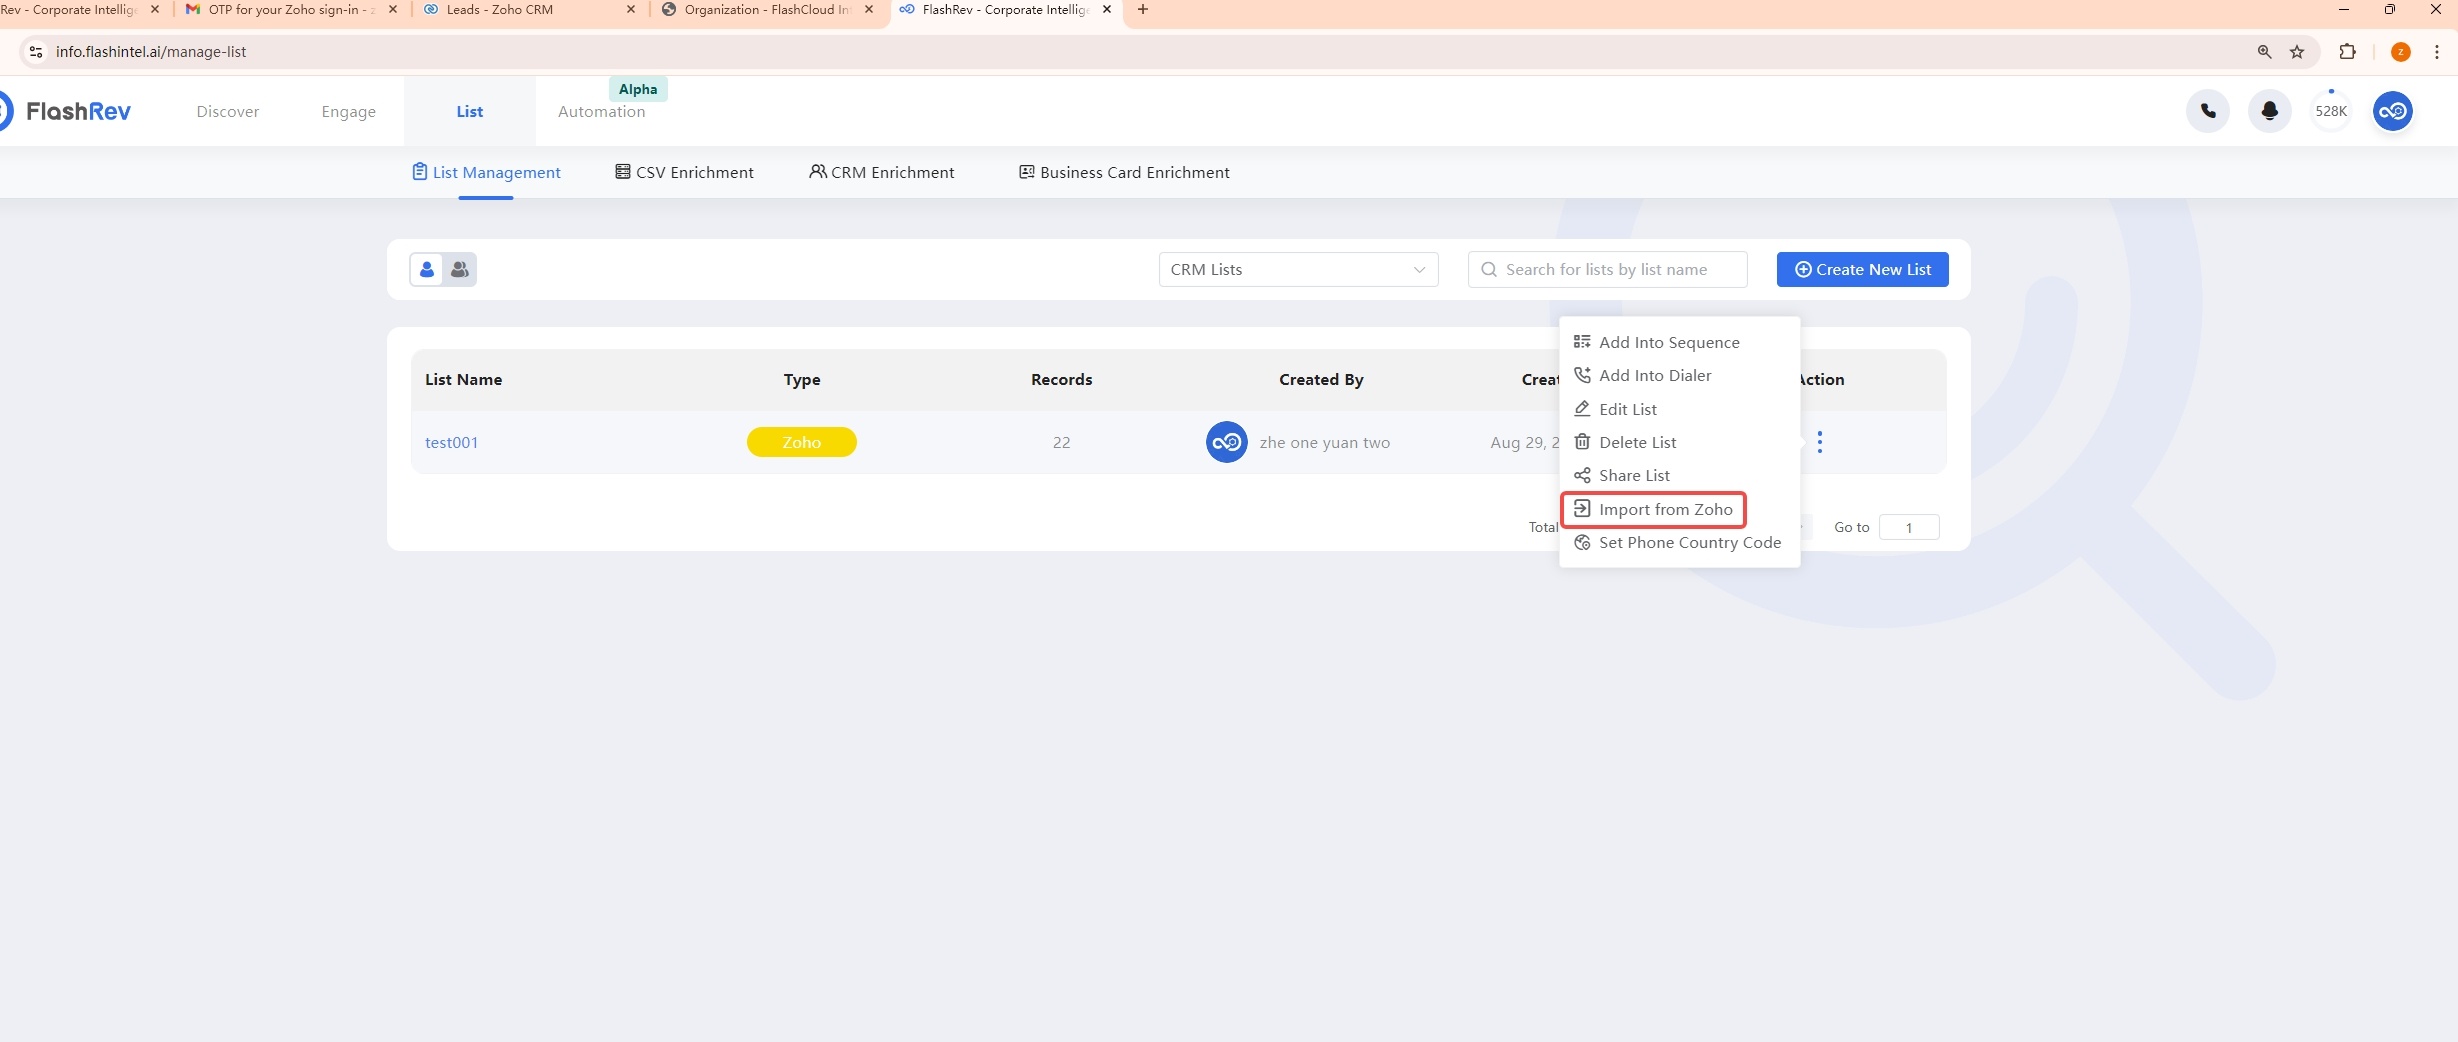The image size is (2458, 1042).
Task: Select Edit List in the context menu
Action: (1616, 409)
